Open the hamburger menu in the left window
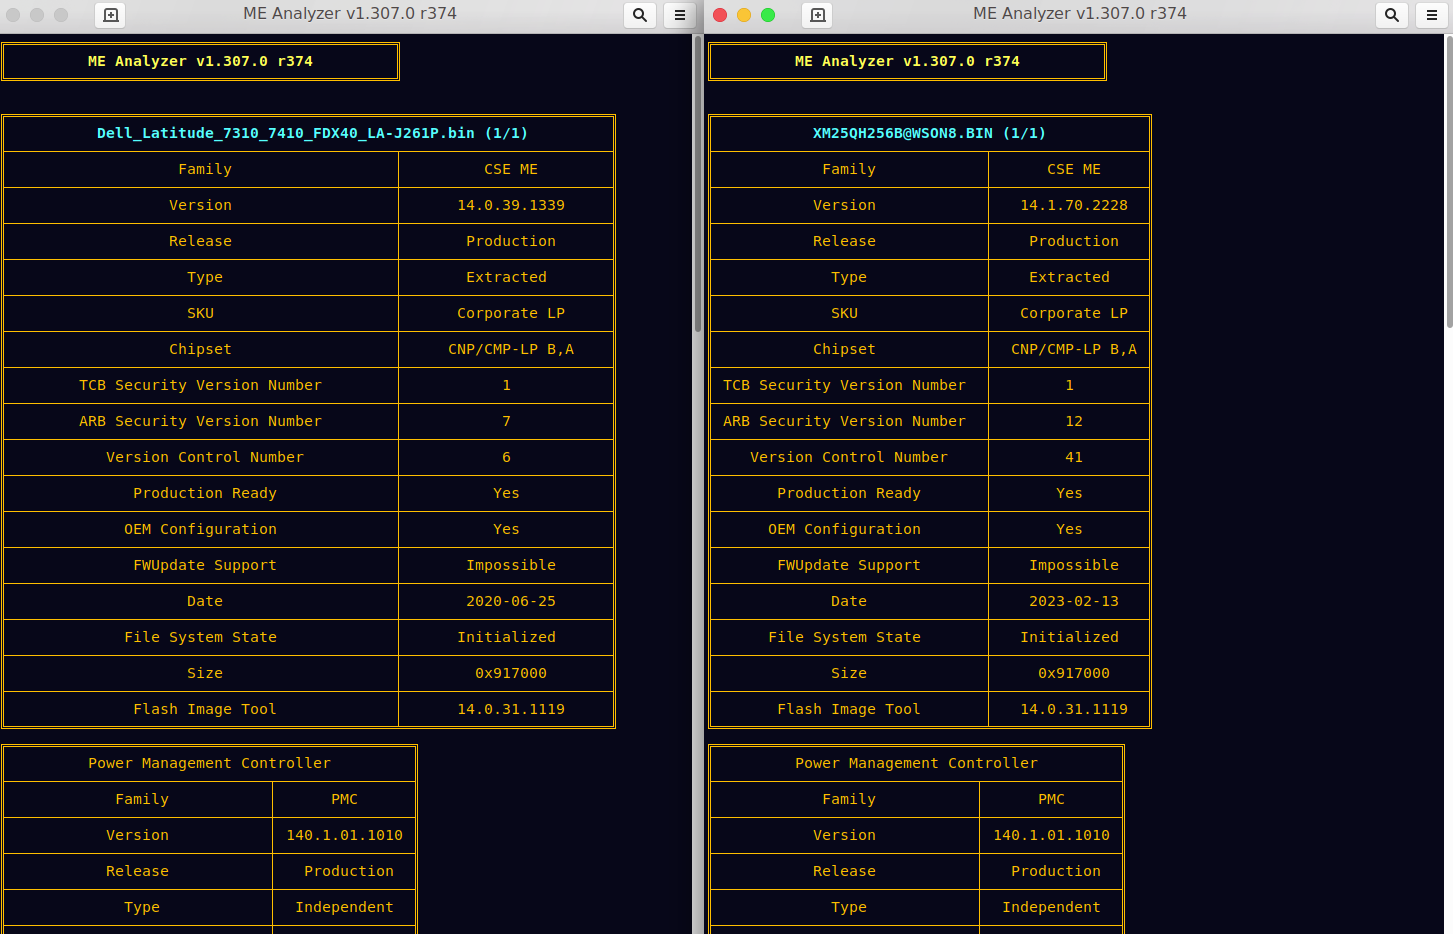Screen dimensions: 1453x934 (x=680, y=15)
